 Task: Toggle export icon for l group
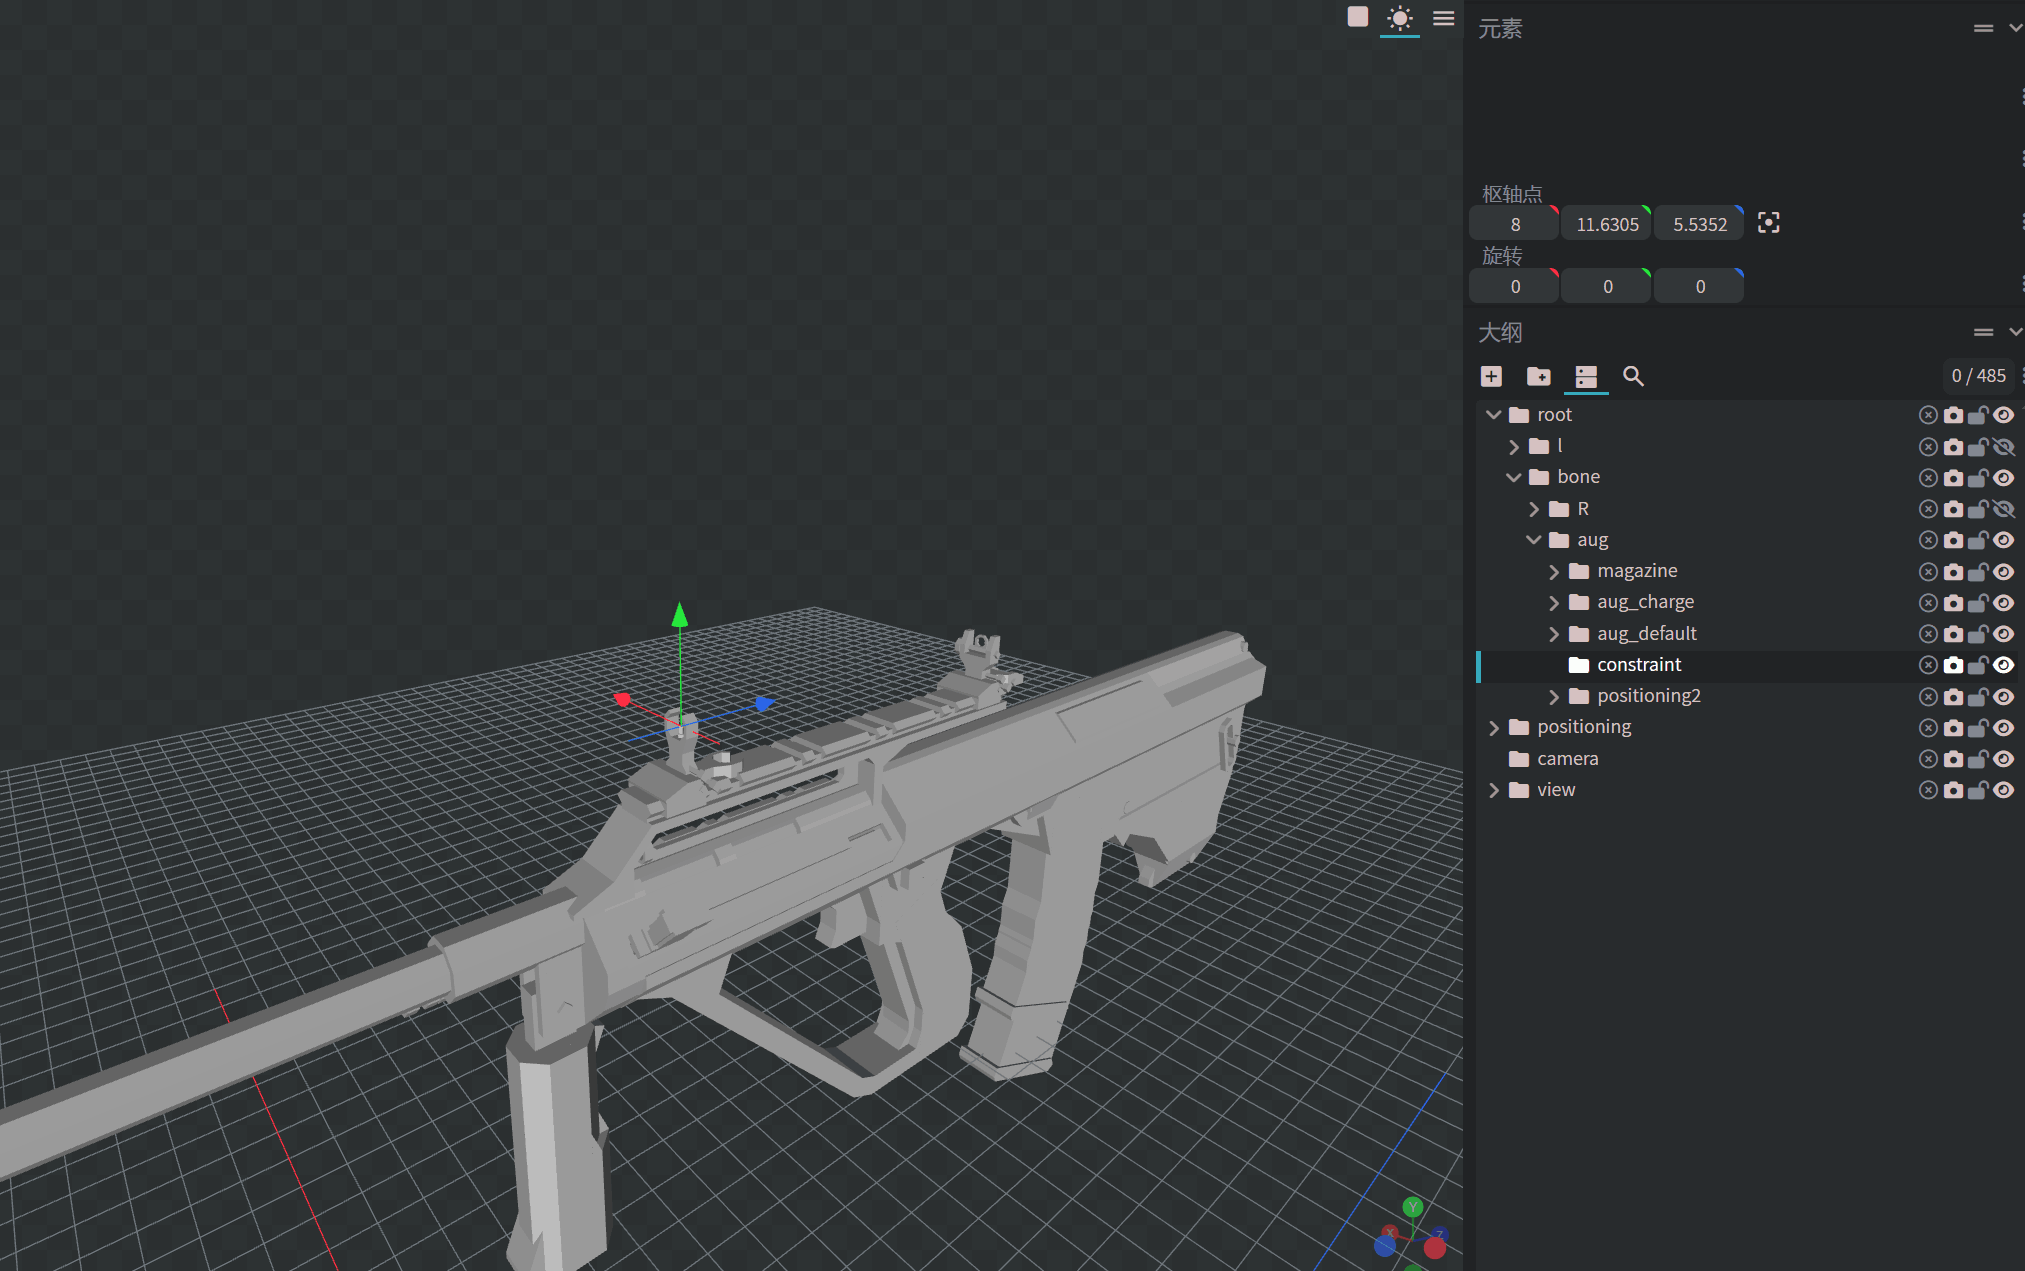click(1928, 447)
